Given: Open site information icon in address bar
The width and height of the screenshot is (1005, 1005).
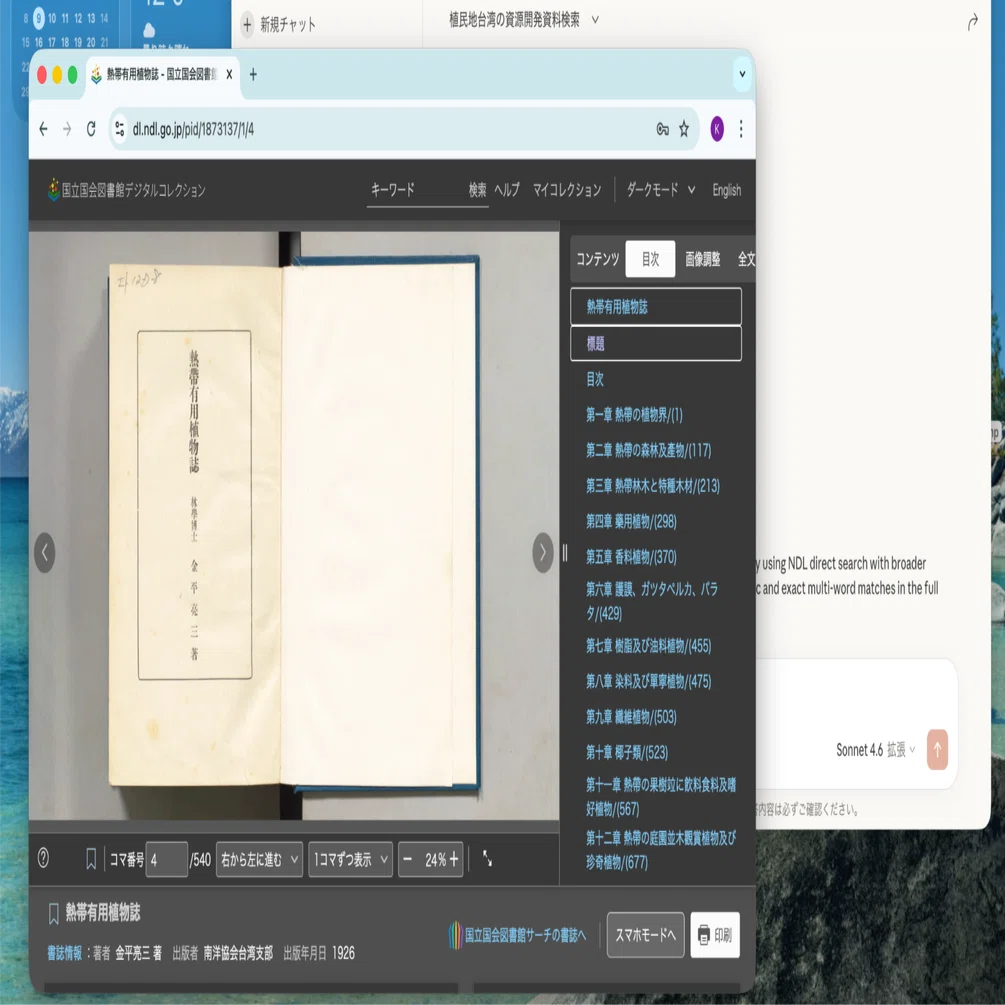Looking at the screenshot, I should [120, 129].
